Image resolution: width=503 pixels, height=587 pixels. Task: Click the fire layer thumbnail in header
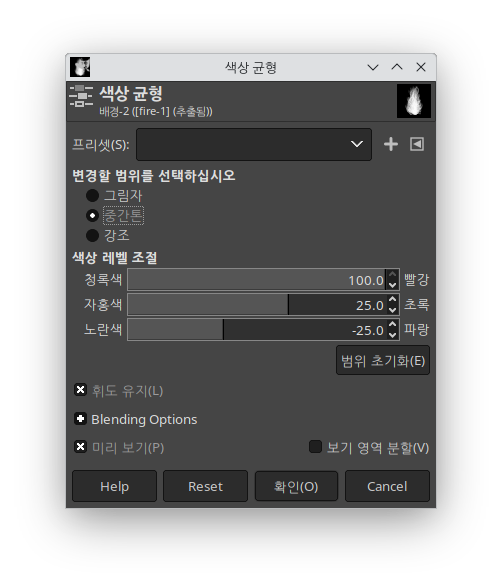414,101
